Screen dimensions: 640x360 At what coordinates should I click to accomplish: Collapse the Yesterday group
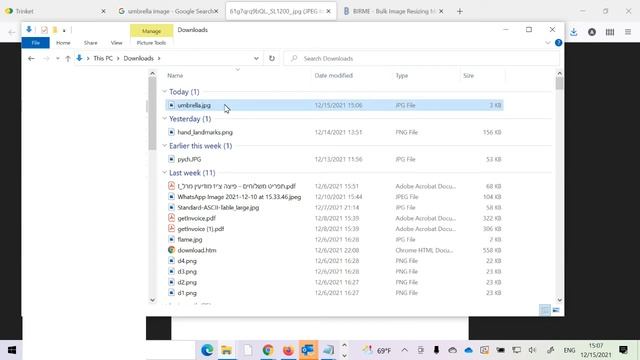pos(164,118)
